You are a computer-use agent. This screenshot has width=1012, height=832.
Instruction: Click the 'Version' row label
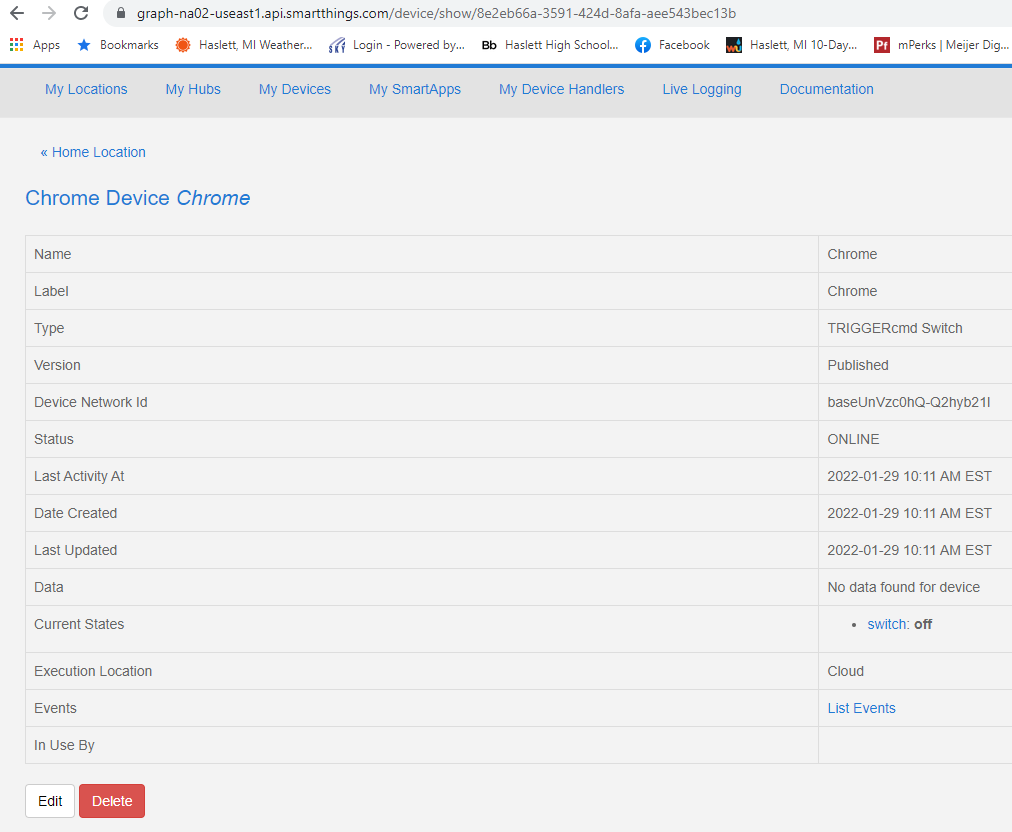coord(57,365)
